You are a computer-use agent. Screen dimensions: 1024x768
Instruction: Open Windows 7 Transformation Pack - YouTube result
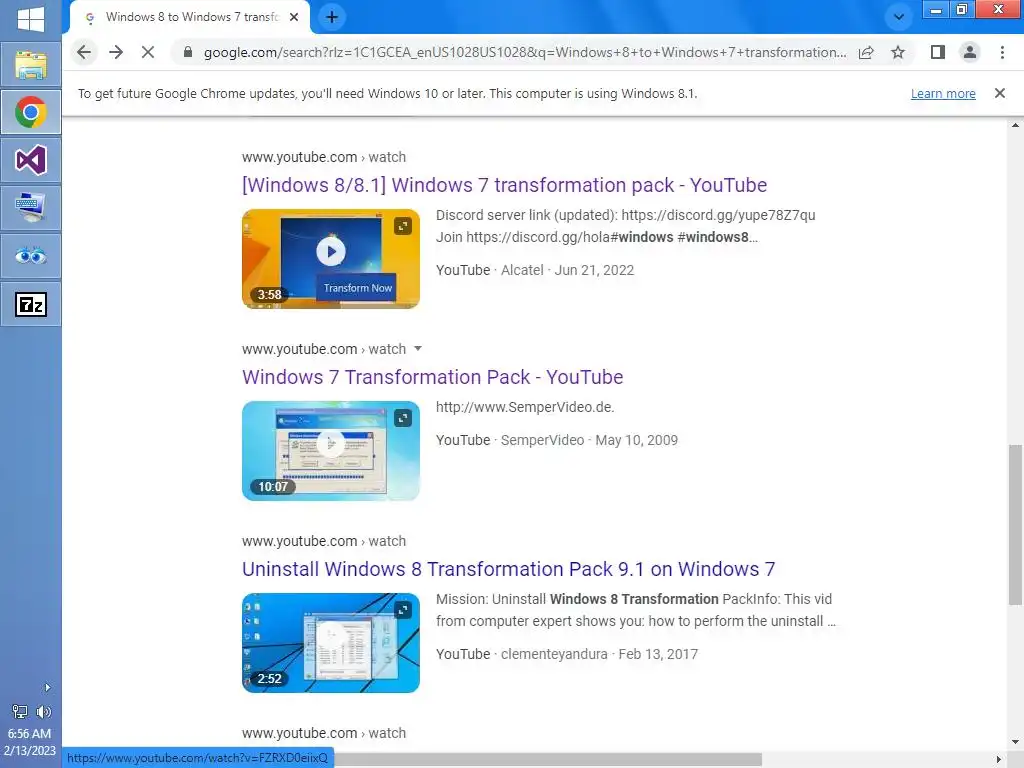click(432, 377)
